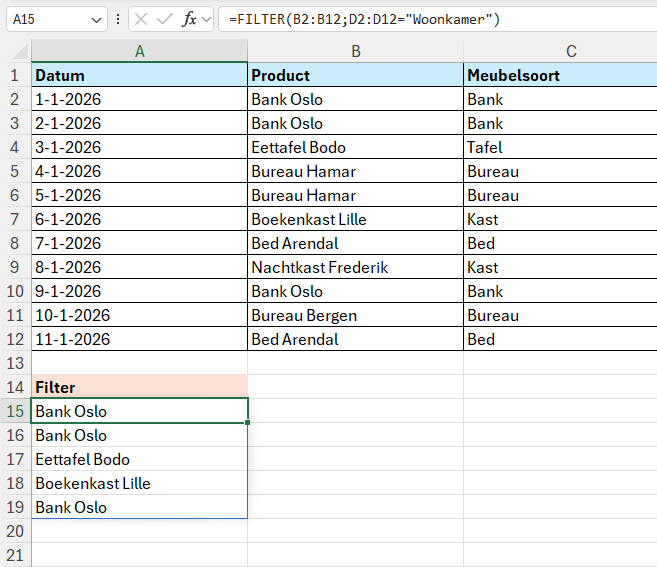This screenshot has height=567, width=657.
Task: Click the three-dot handle beside Name Box
Action: [x=119, y=20]
